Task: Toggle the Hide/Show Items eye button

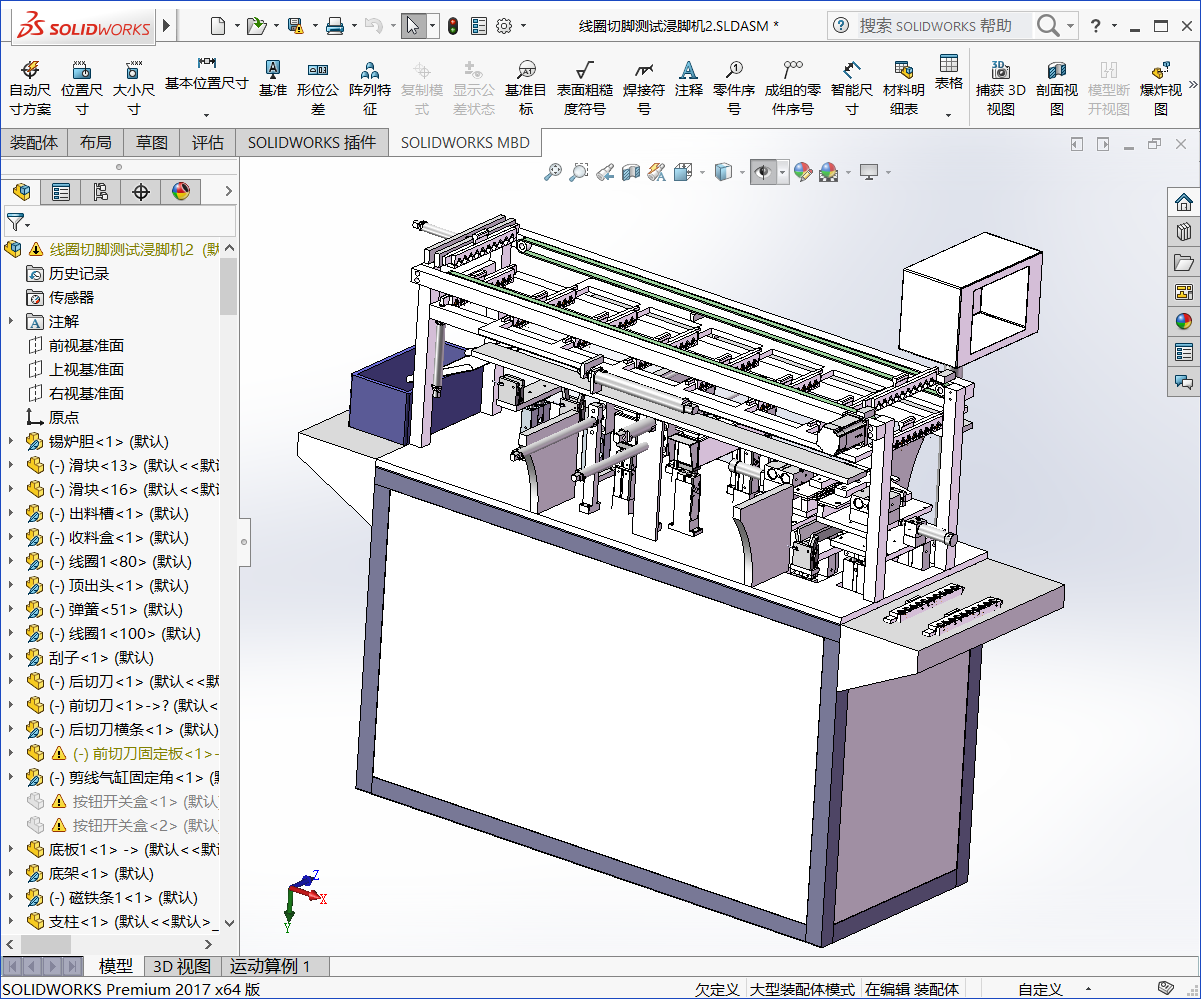Action: (763, 173)
